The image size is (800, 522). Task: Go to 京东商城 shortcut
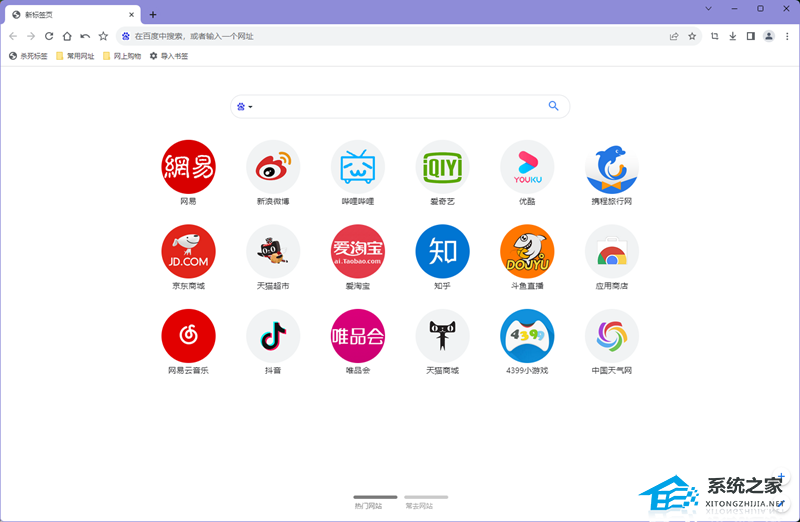coord(188,251)
